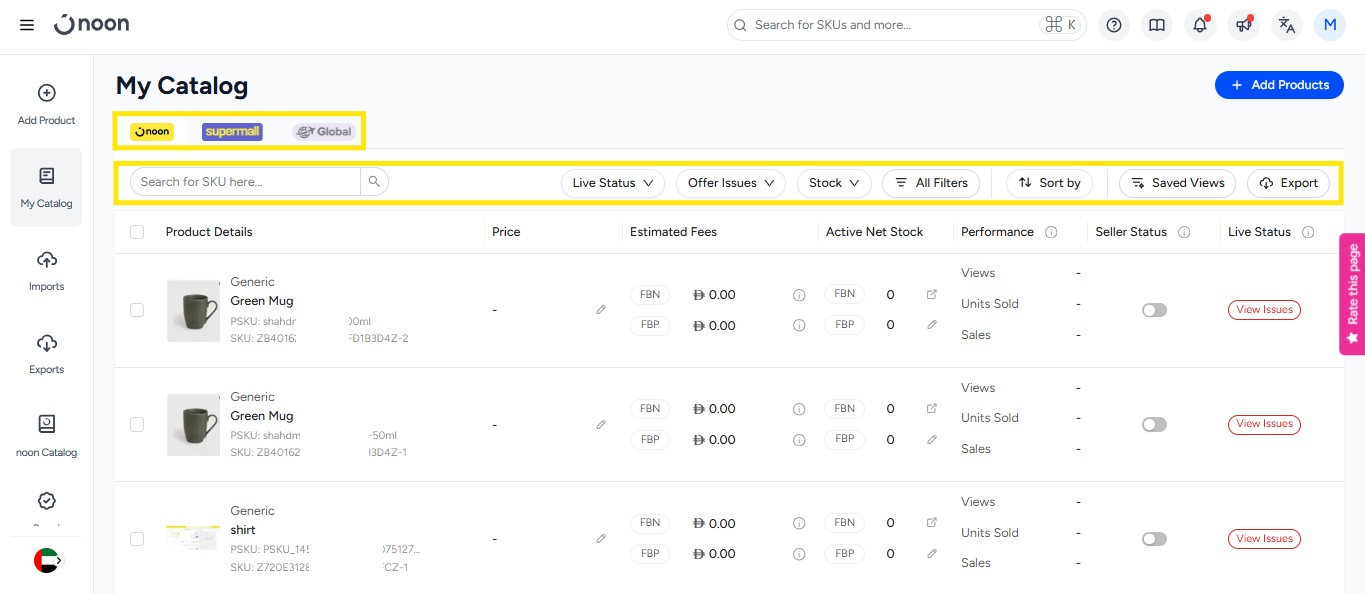Click the Performance info icon

tap(1051, 232)
